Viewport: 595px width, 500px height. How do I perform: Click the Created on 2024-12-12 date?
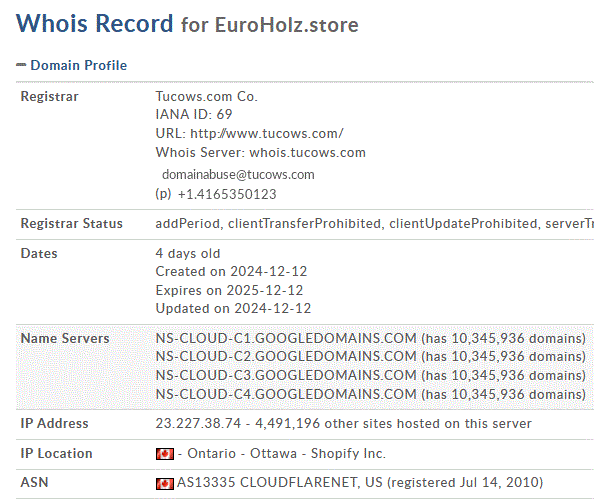tap(231, 271)
